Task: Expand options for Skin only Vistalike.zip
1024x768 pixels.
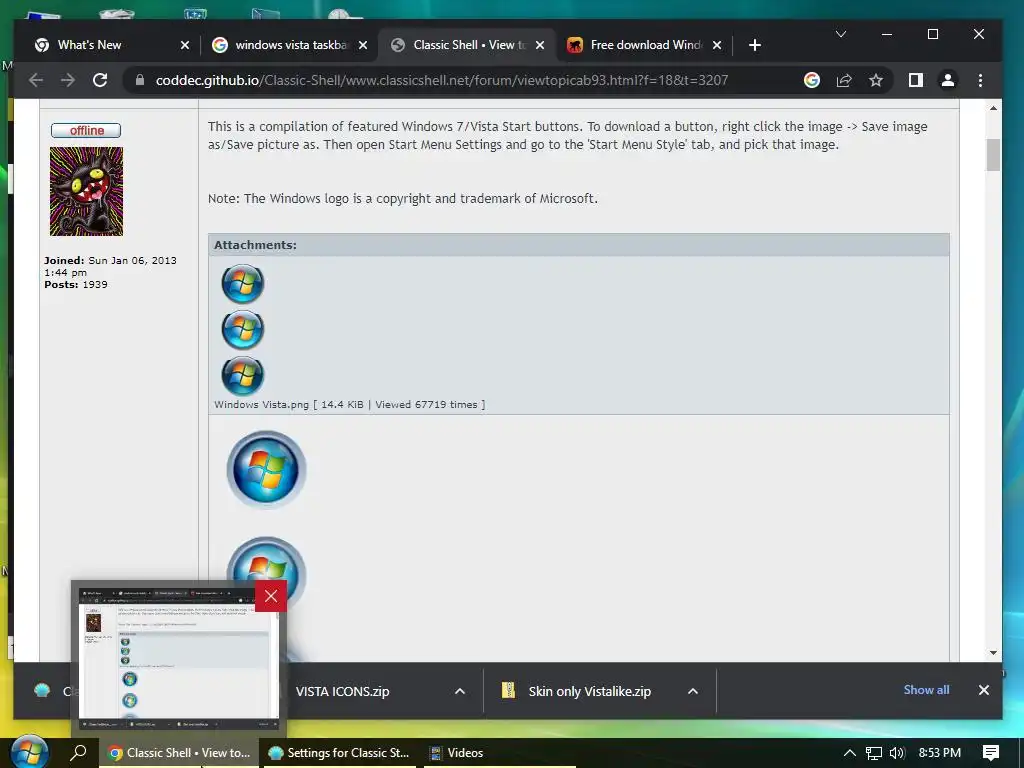Action: [693, 692]
